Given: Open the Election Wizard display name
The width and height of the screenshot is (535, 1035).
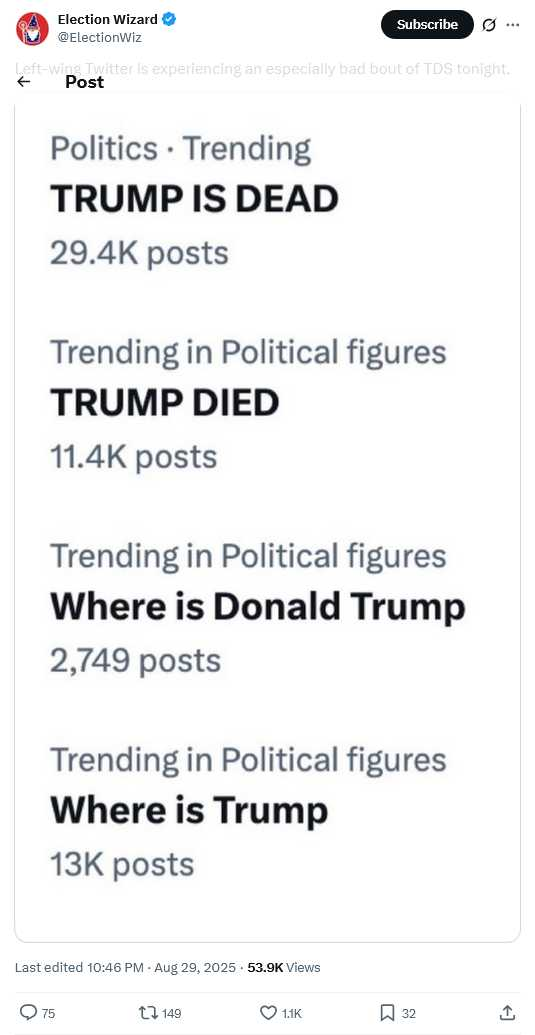Looking at the screenshot, I should tap(108, 20).
